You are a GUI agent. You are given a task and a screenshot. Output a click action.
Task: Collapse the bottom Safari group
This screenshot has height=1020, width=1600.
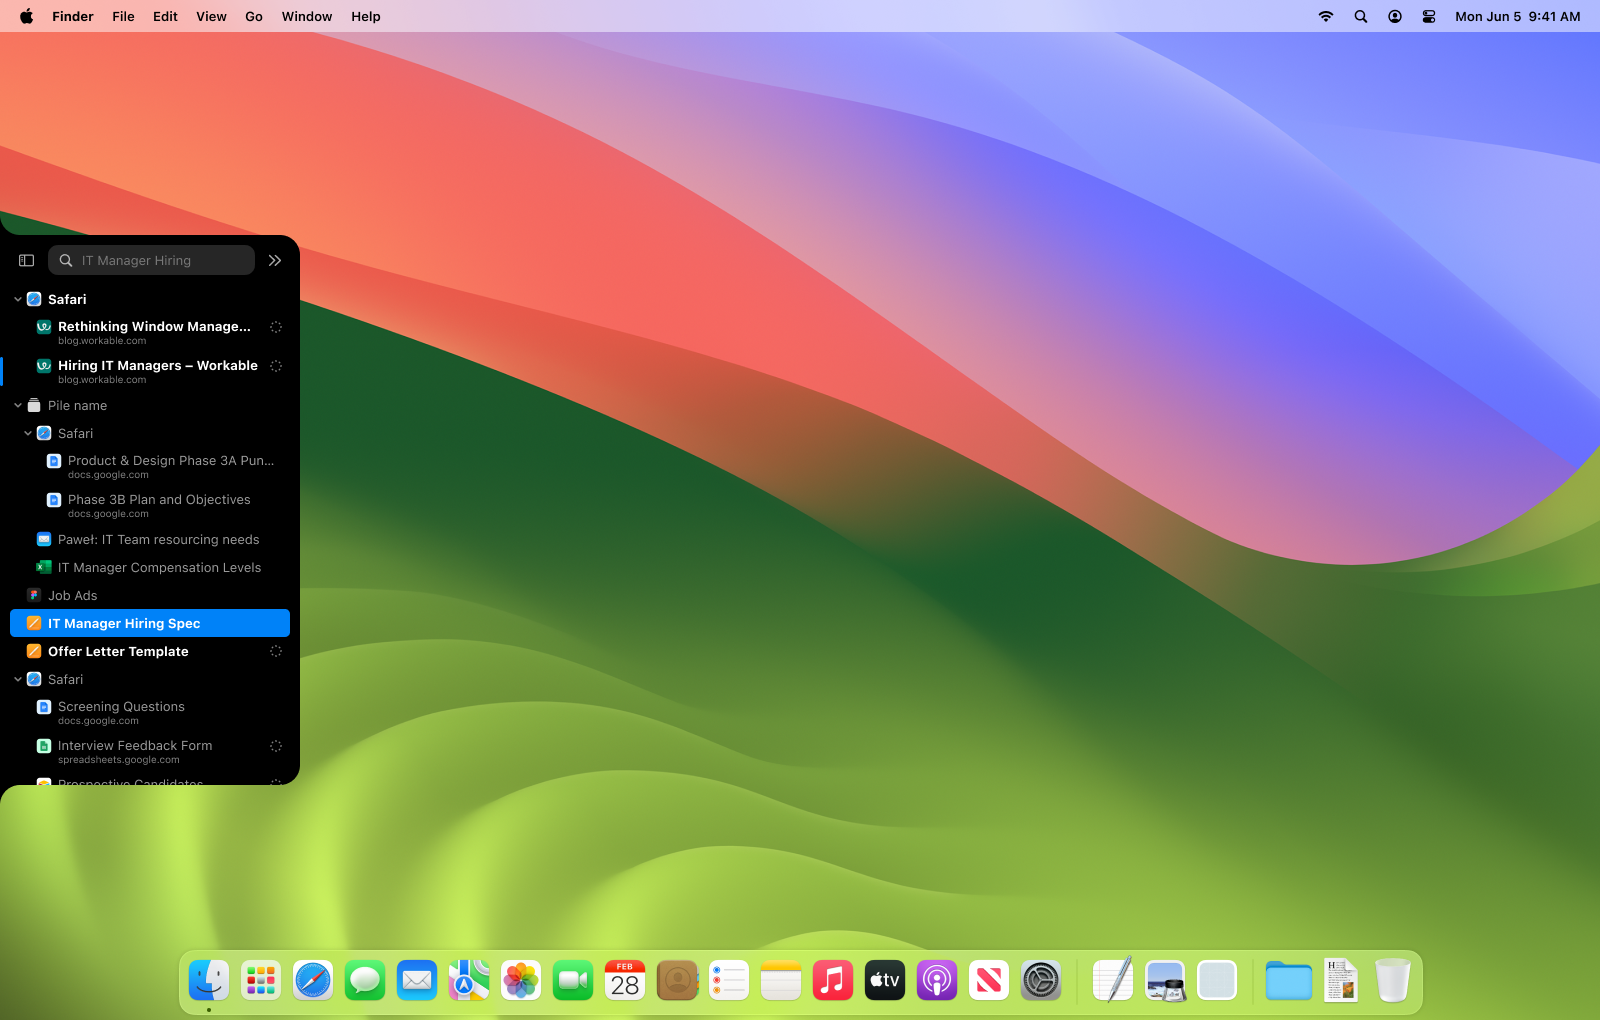click(x=17, y=679)
